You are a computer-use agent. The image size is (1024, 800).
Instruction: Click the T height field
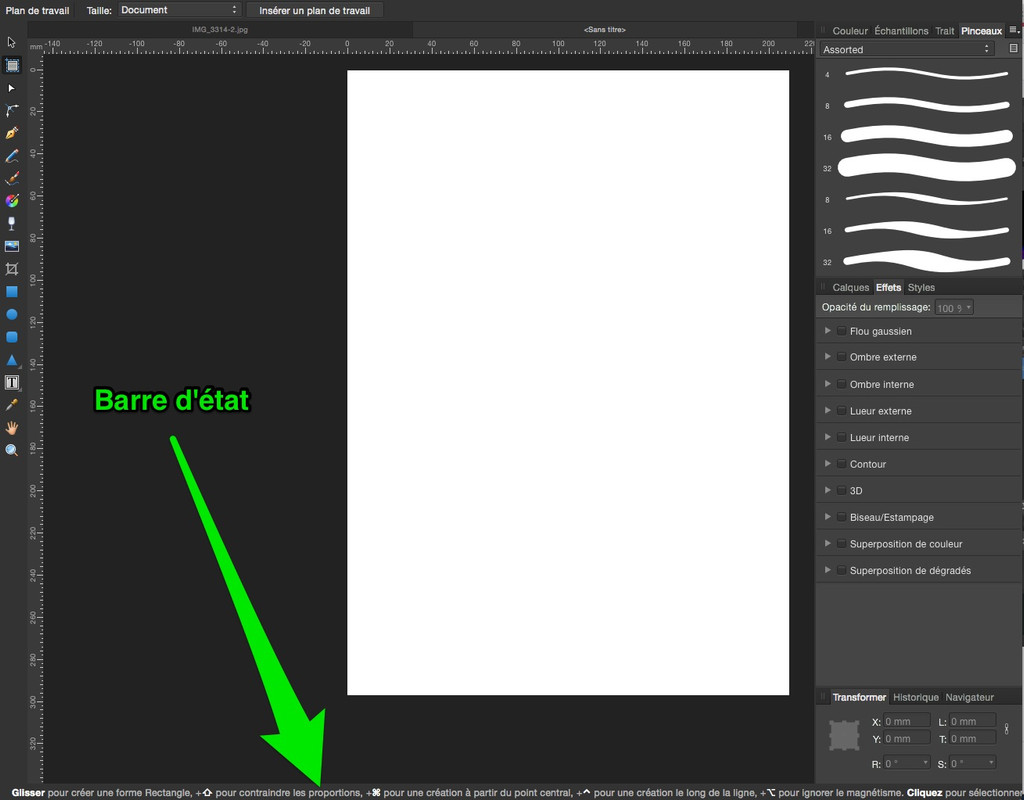[972, 738]
